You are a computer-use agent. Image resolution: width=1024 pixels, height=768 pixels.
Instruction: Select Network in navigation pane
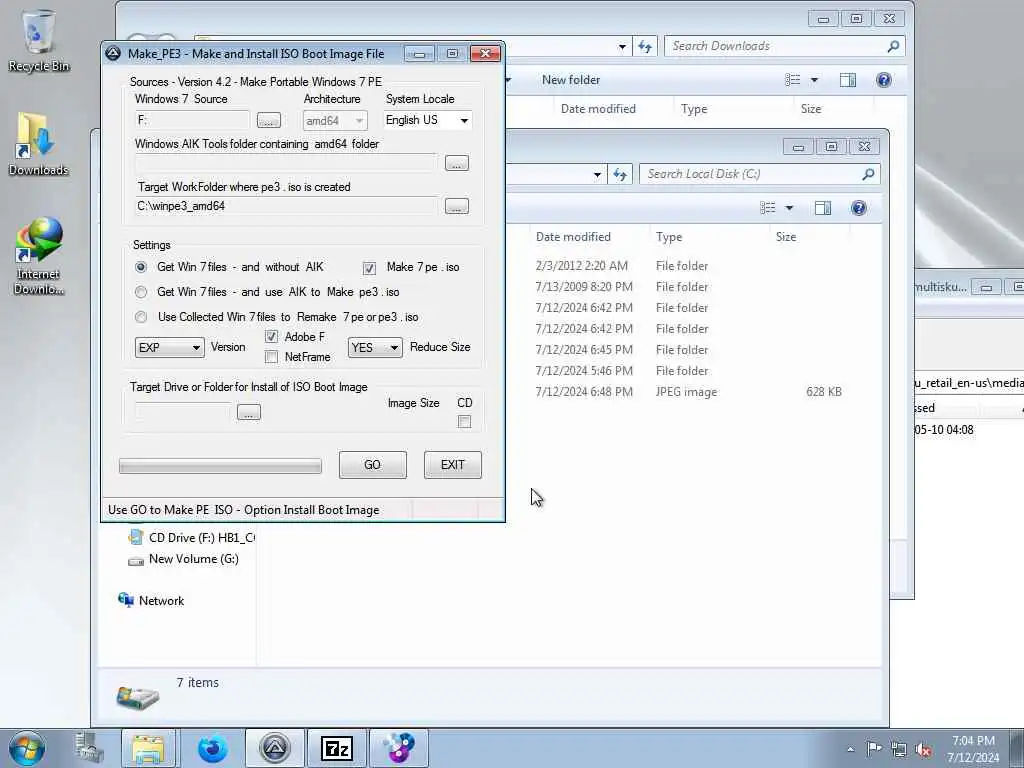pos(152,600)
